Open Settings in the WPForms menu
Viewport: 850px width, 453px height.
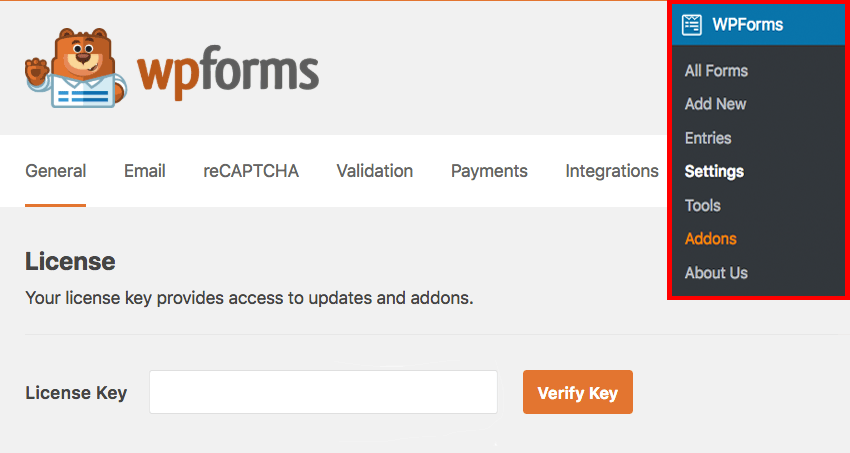point(714,172)
